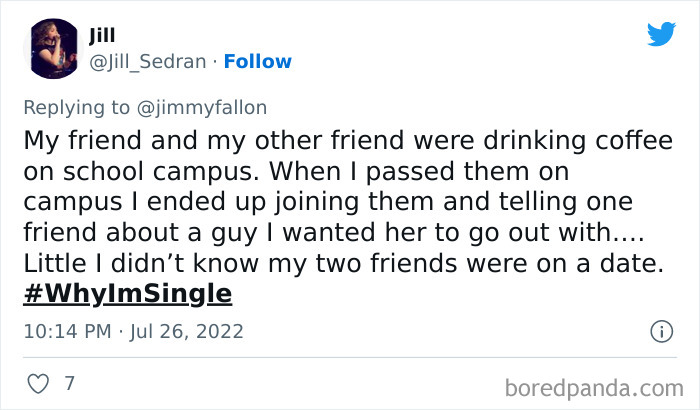
Task: Click the Twitter bird logo
Action: pos(661,34)
